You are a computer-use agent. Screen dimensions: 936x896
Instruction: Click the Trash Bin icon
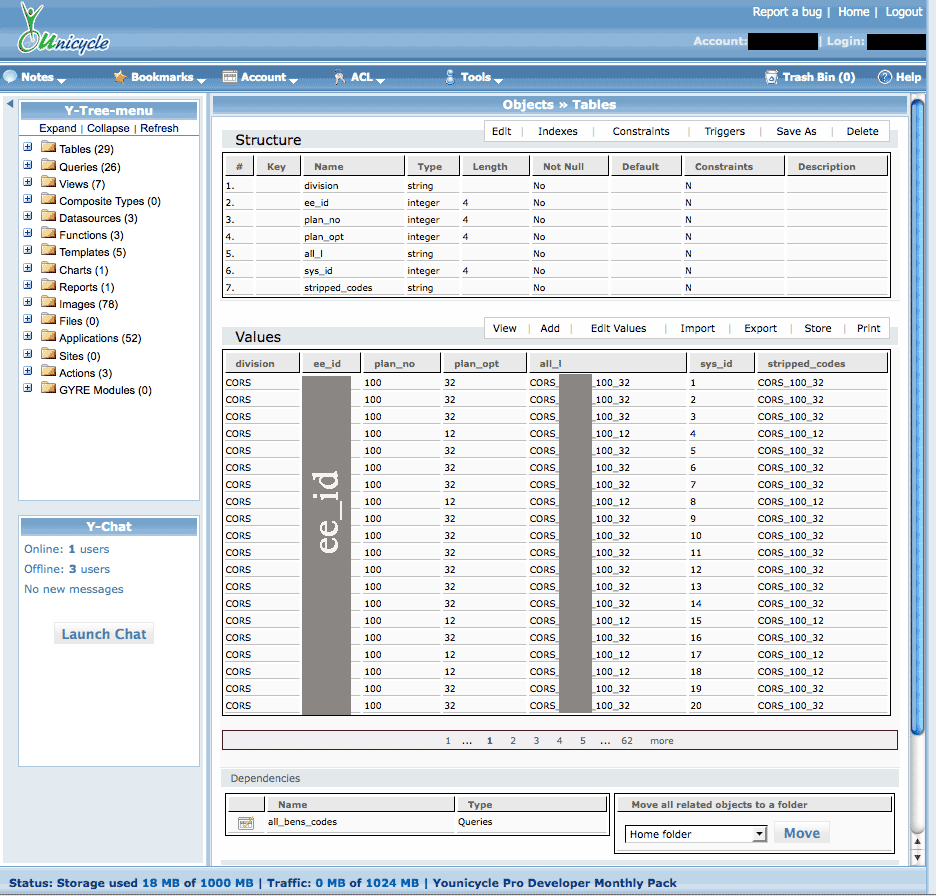tap(771, 77)
